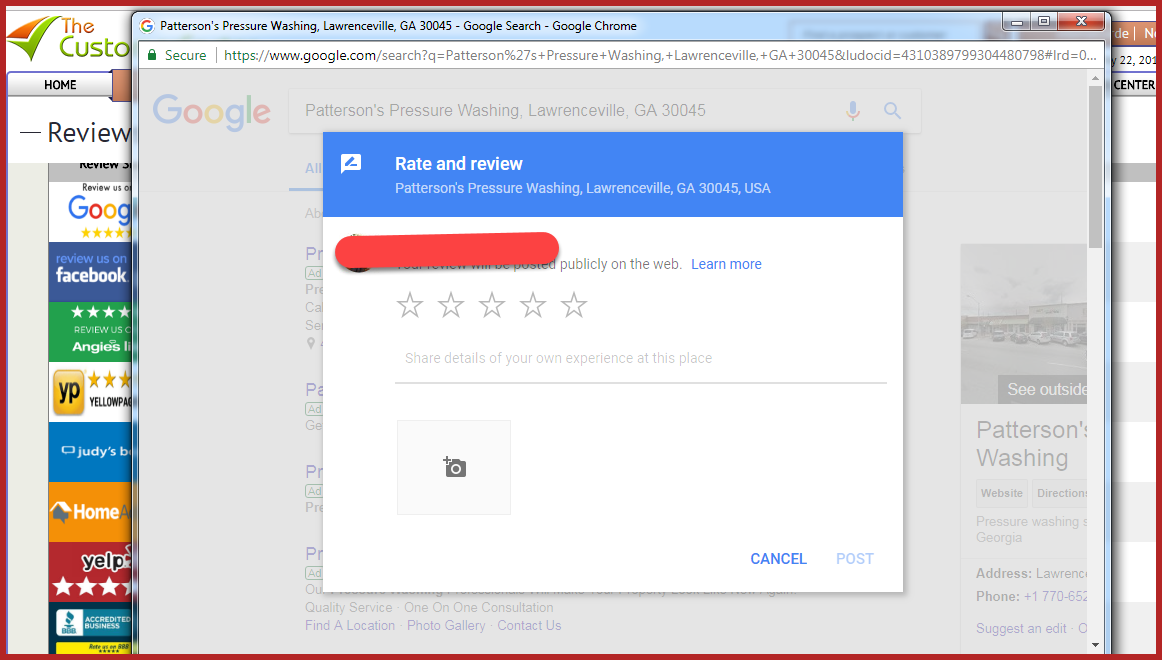Click the Patterson's Washing business title

pyautogui.click(x=1032, y=444)
